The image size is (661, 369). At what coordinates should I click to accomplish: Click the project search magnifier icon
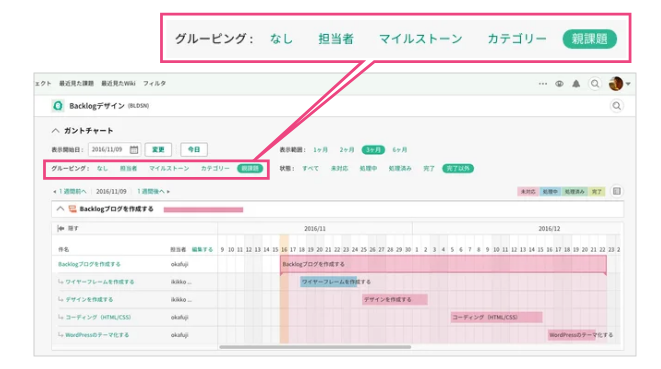617,106
